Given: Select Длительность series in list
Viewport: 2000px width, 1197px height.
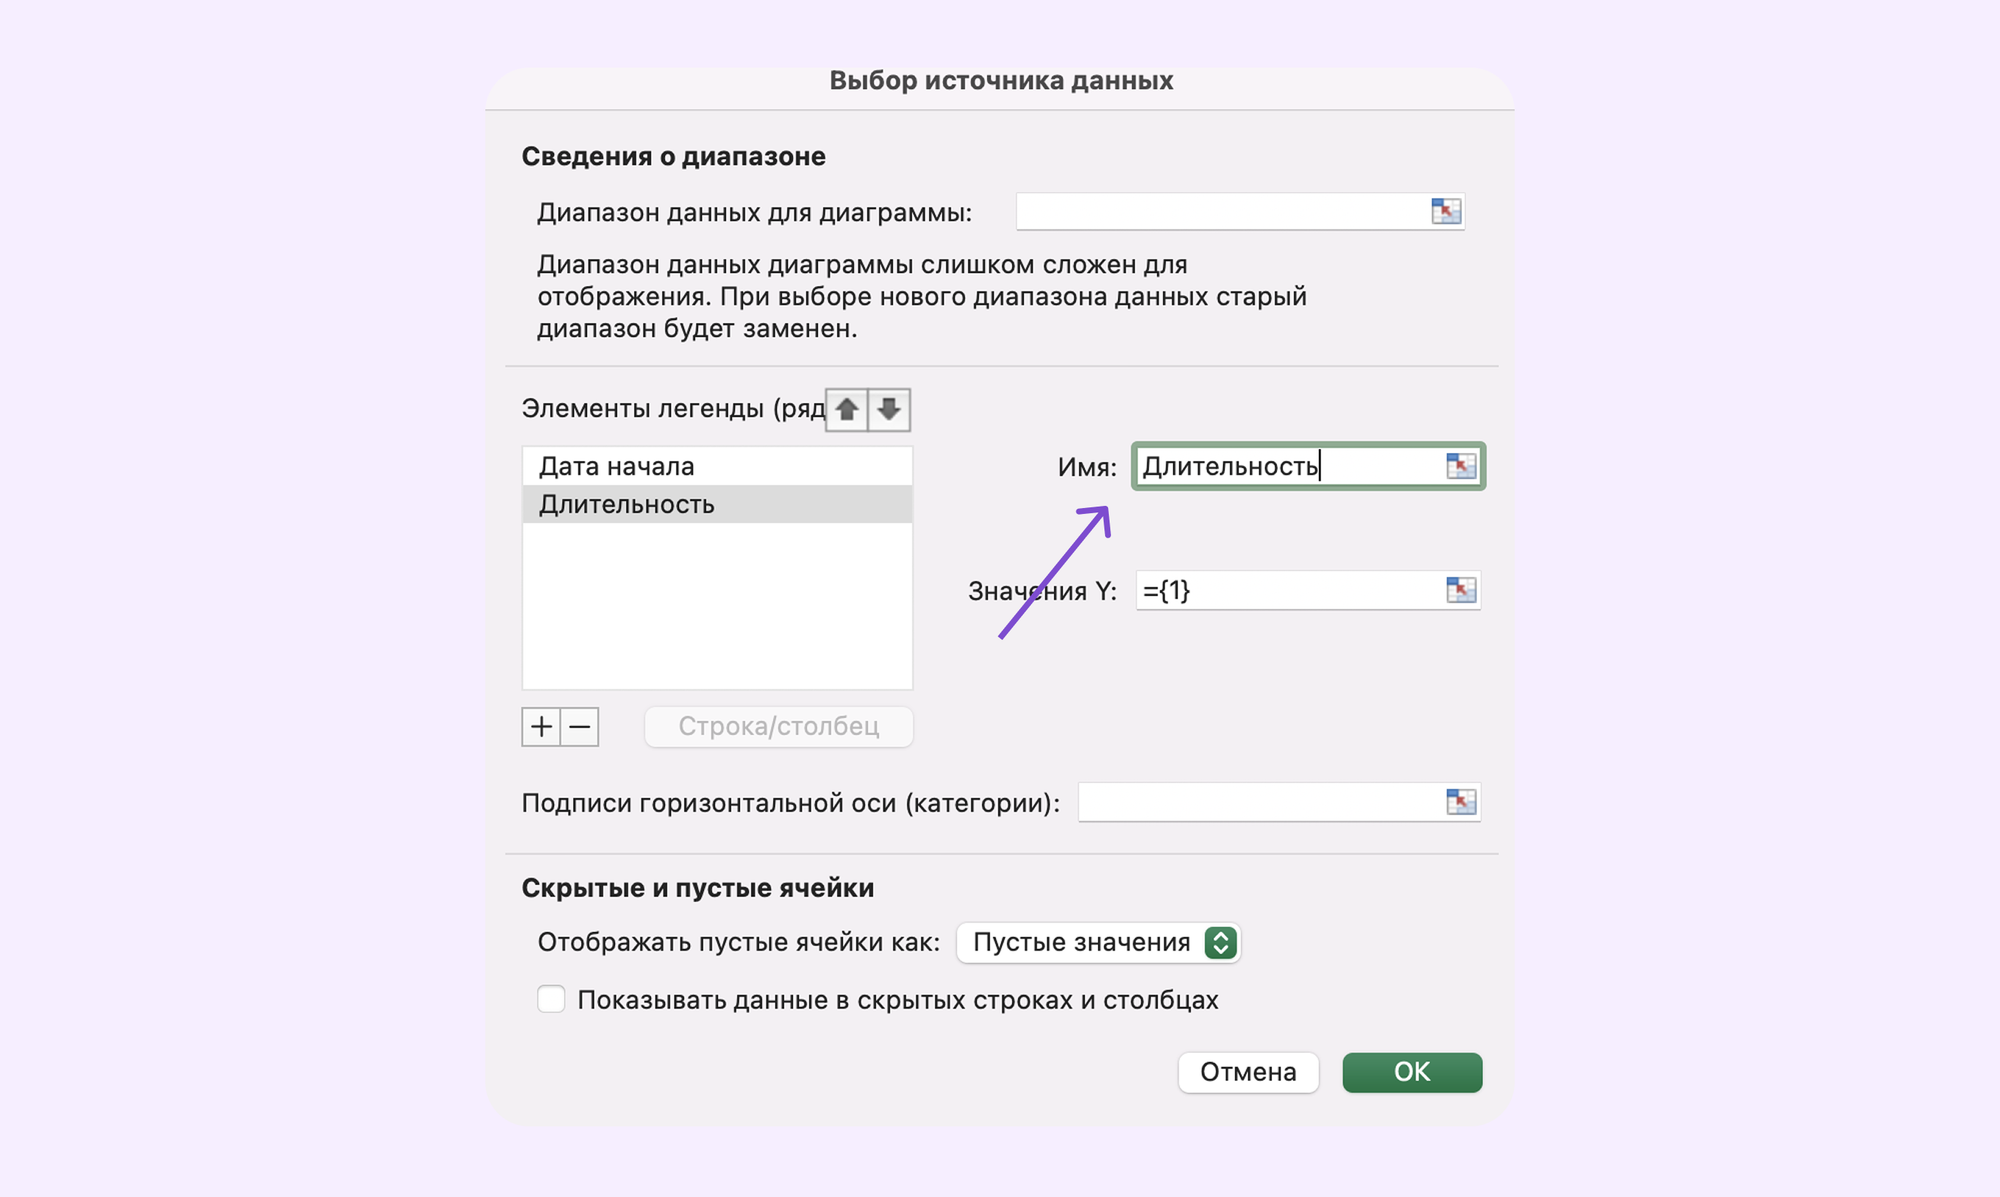Looking at the screenshot, I should click(x=717, y=504).
